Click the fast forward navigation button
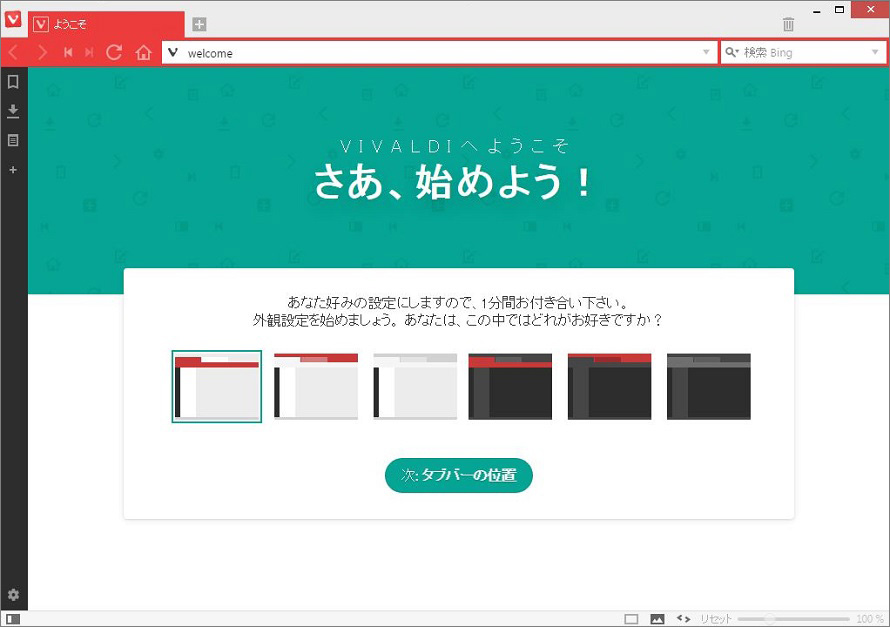 click(89, 53)
